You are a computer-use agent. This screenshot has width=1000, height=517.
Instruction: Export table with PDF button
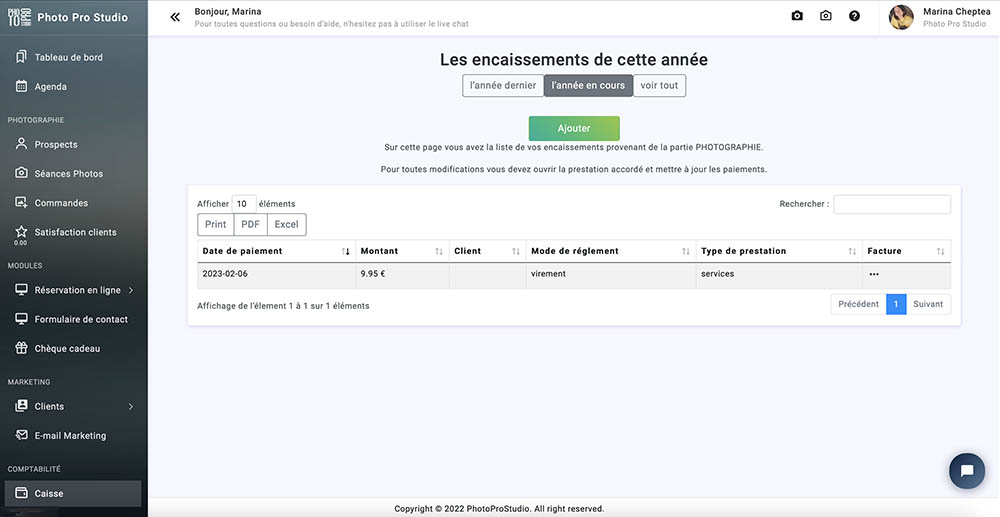[x=251, y=224]
